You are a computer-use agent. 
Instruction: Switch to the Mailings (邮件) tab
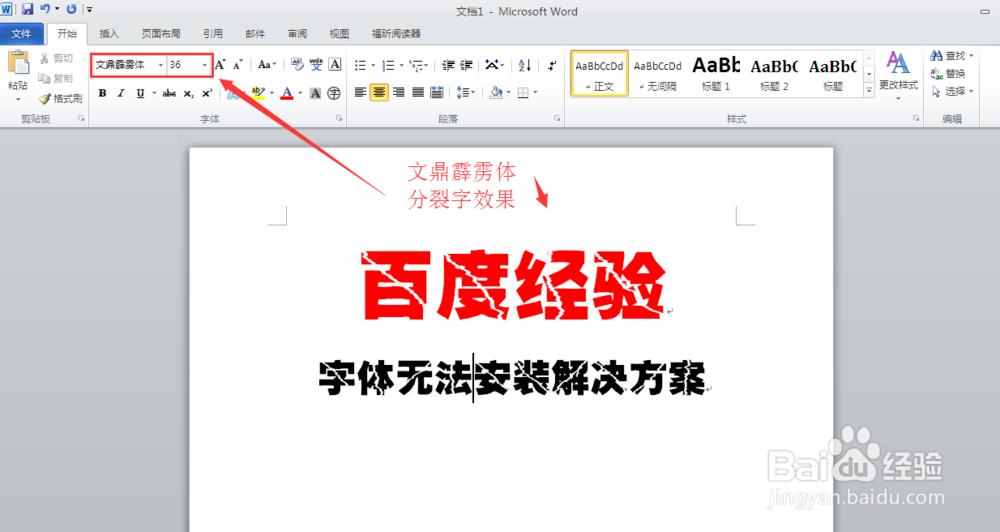coord(255,34)
